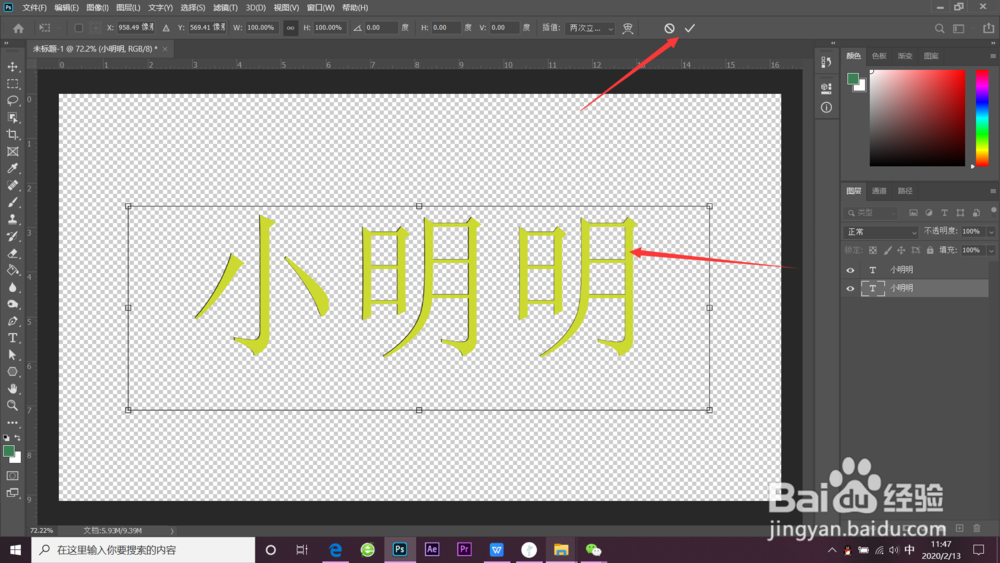This screenshot has height=563, width=1000.
Task: Open the interpolation 两次立方 dropdown
Action: click(x=591, y=28)
